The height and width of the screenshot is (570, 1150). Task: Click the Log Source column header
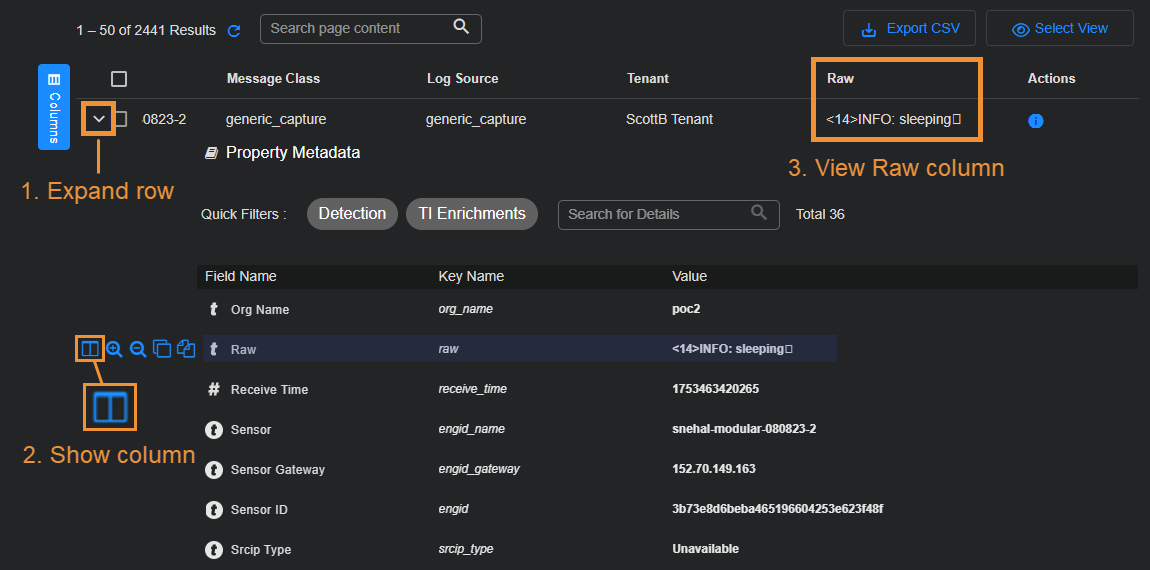click(x=462, y=78)
